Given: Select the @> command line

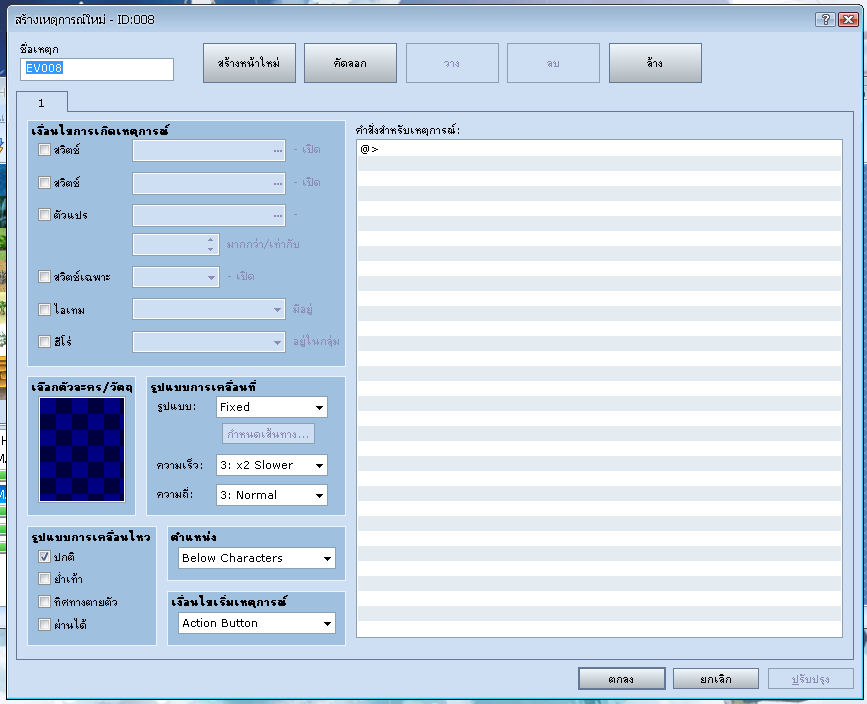Looking at the screenshot, I should (599, 149).
